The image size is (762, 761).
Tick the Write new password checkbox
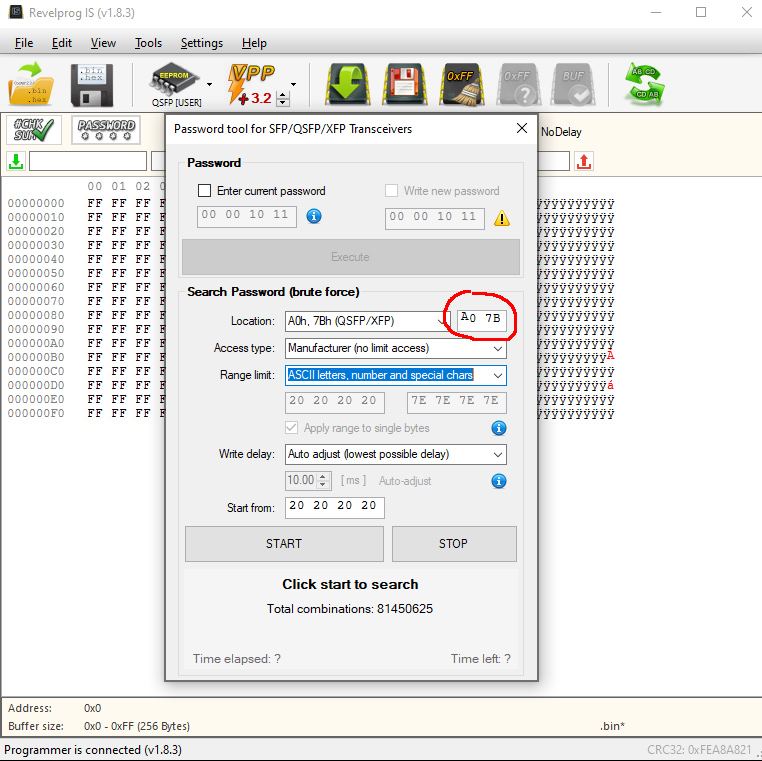391,190
